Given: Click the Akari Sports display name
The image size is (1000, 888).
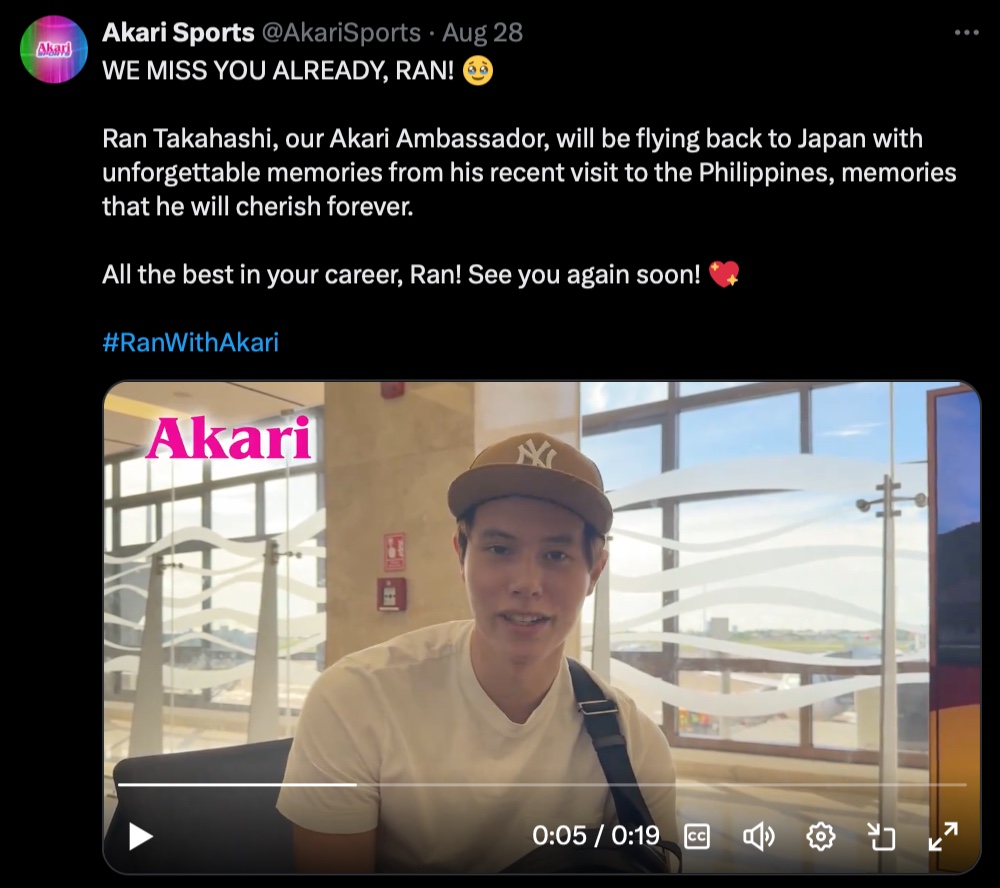Looking at the screenshot, I should [178, 33].
